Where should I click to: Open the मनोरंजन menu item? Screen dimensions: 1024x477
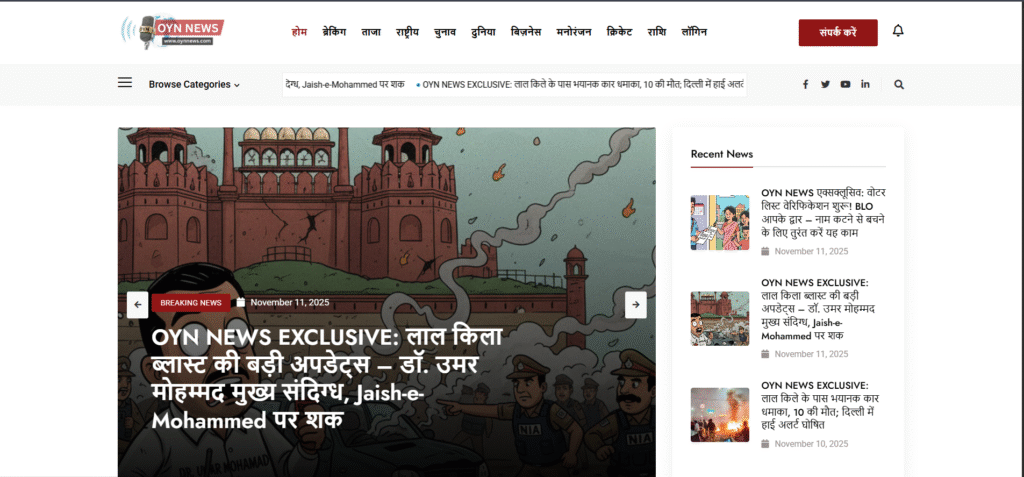573,31
